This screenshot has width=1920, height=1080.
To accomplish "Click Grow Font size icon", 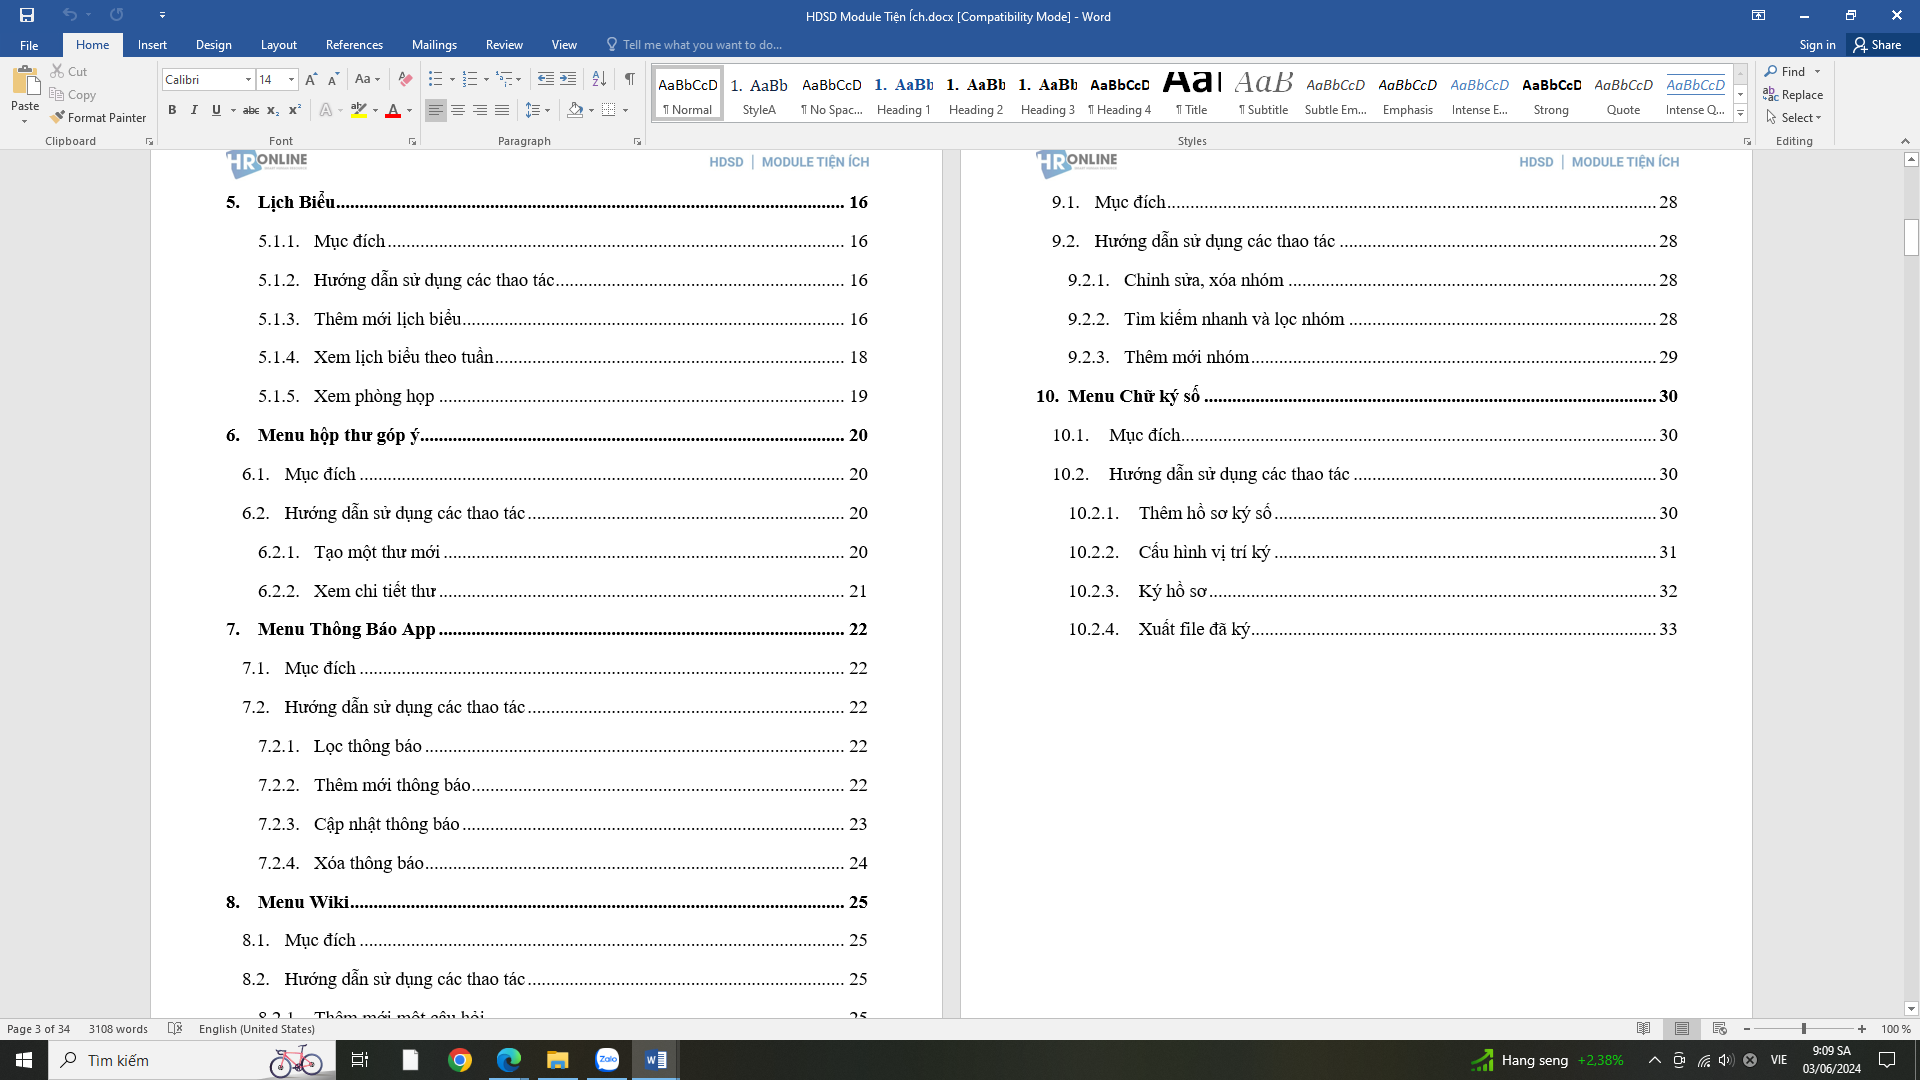I will tap(311, 79).
